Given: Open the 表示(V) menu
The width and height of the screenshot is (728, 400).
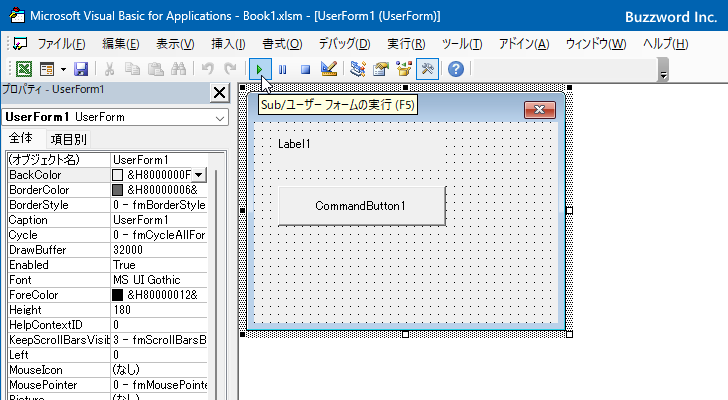Looking at the screenshot, I should [x=175, y=44].
